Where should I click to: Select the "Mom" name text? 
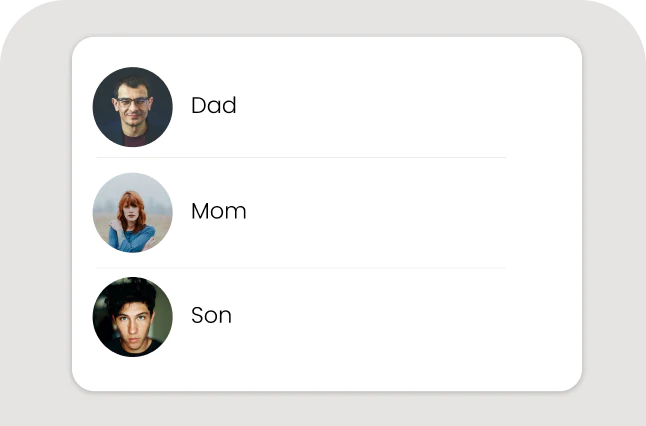218,211
